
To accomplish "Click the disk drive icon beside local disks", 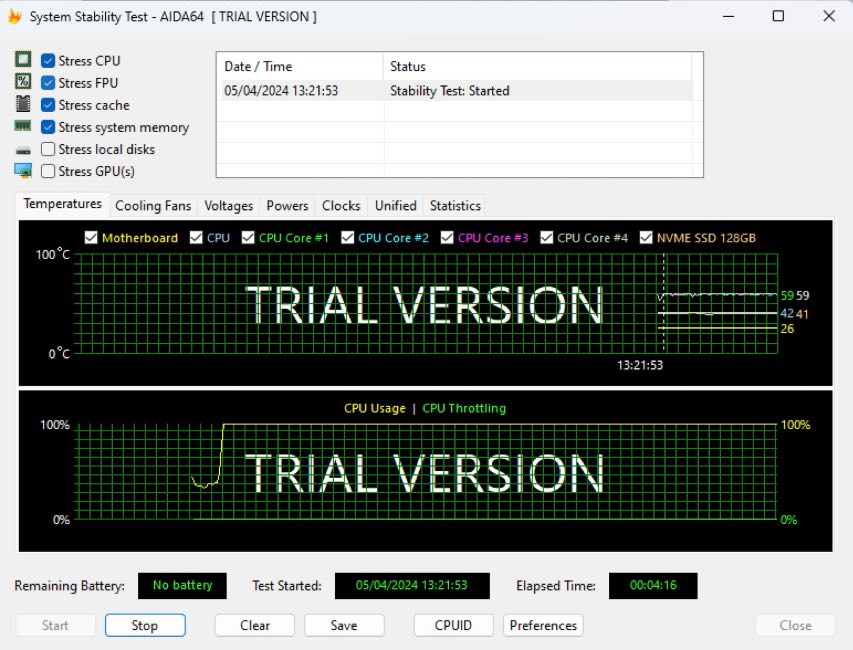I will tap(23, 150).
